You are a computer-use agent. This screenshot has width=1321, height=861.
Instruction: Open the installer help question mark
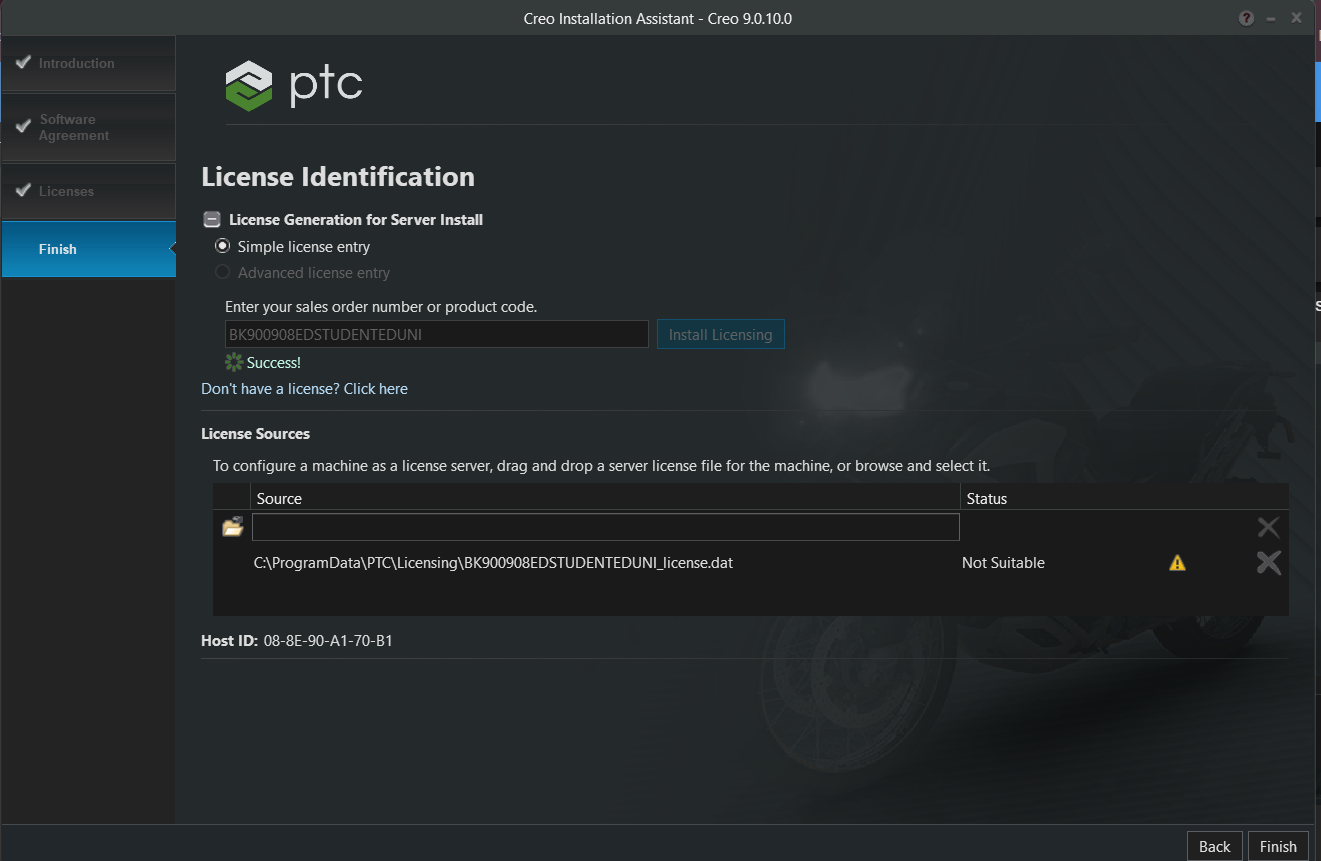pos(1246,17)
